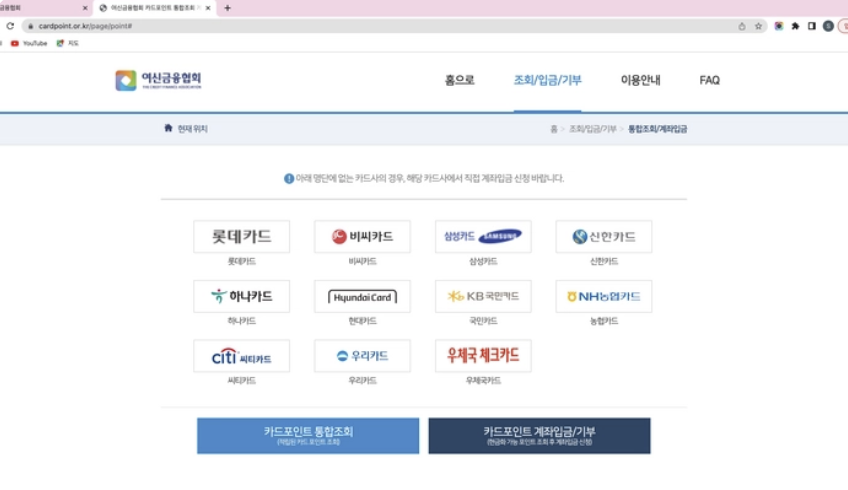
Task: Click the site lock icon in address bar
Action: (x=30, y=26)
